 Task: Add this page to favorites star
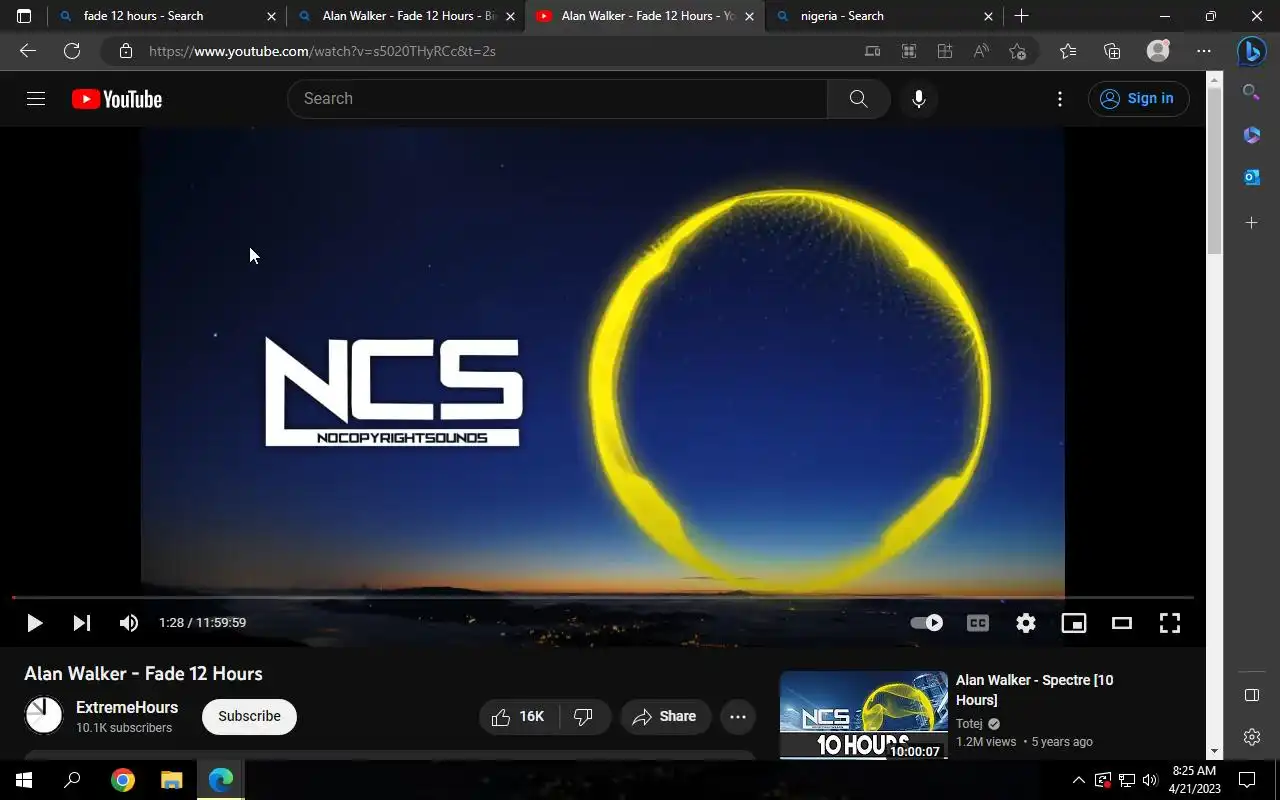pyautogui.click(x=1017, y=51)
